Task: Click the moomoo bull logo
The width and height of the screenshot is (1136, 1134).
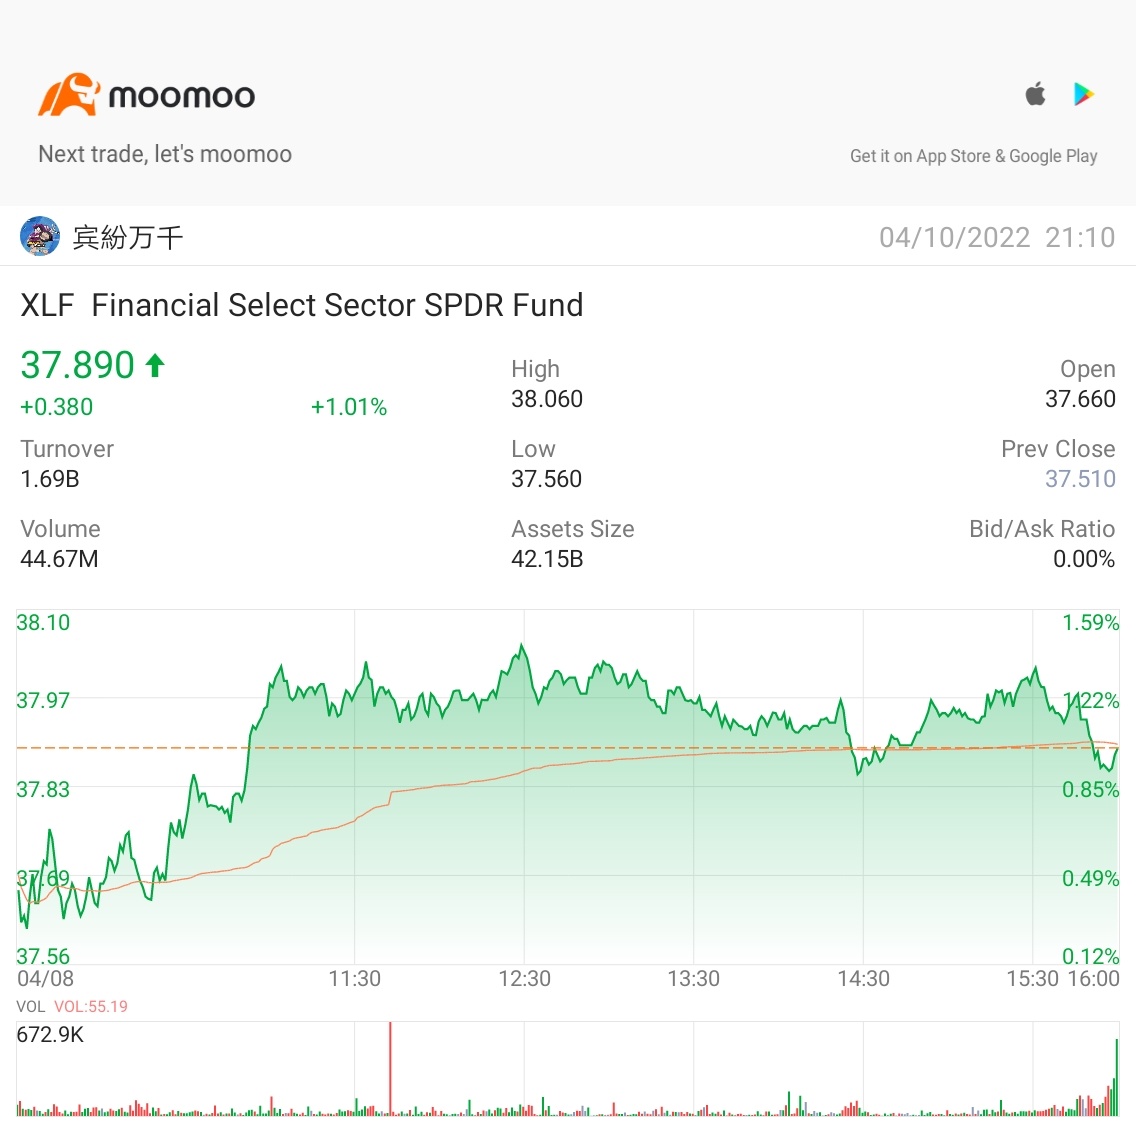Action: coord(69,94)
